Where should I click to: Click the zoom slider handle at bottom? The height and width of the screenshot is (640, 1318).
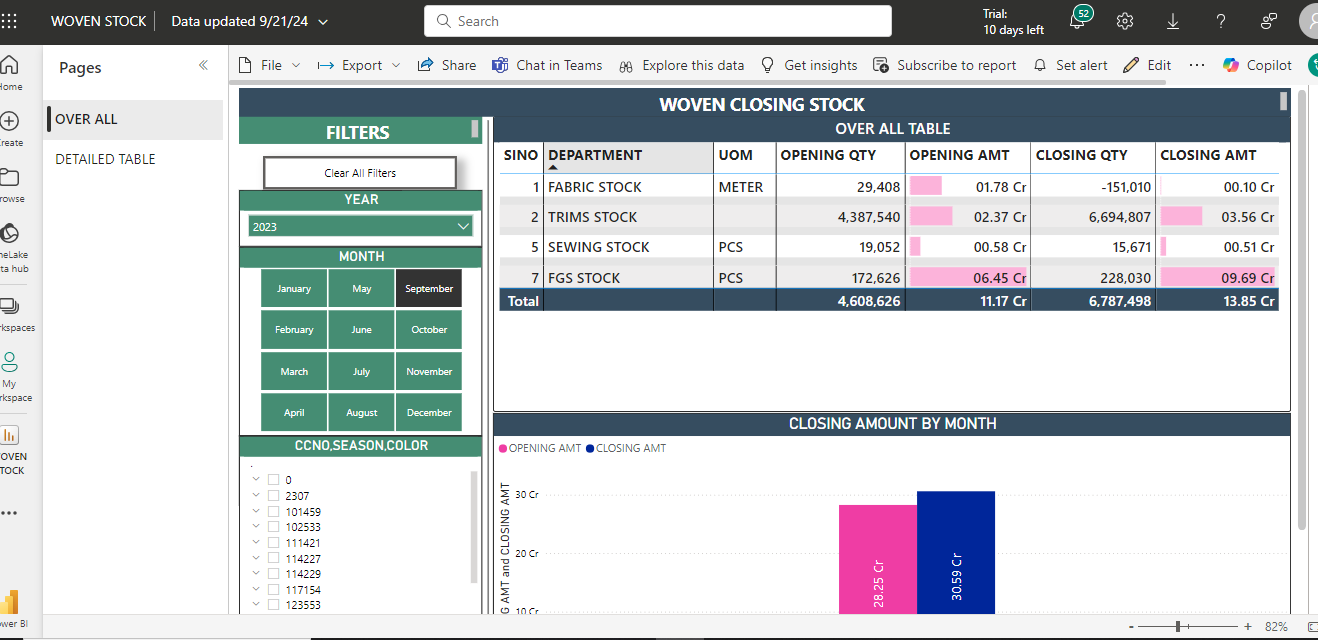[x=1179, y=626]
